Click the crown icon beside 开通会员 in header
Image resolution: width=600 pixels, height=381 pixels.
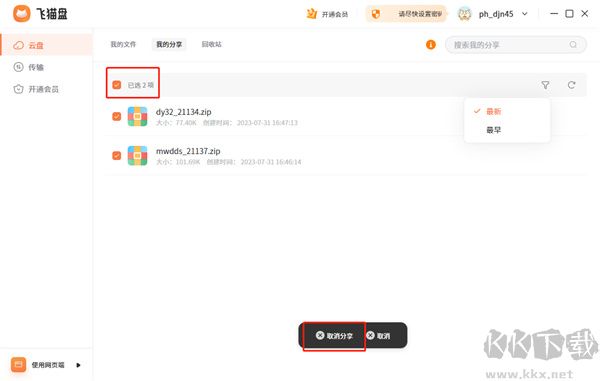point(311,14)
